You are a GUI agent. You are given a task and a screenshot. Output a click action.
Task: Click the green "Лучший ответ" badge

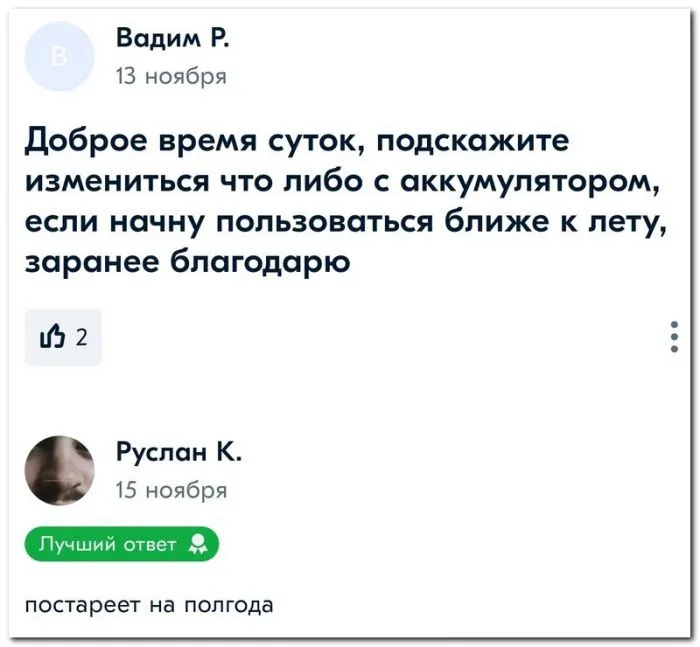121,545
